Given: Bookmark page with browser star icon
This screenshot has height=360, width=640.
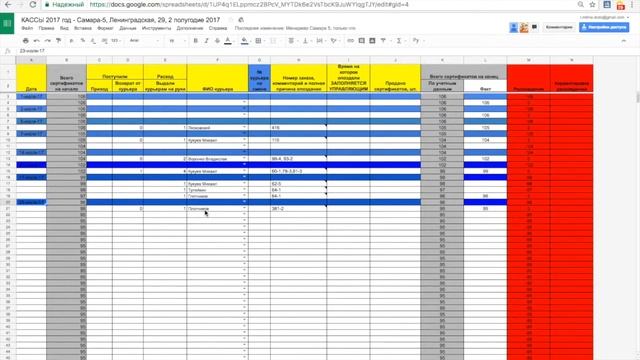Looking at the screenshot, I should [592, 5].
